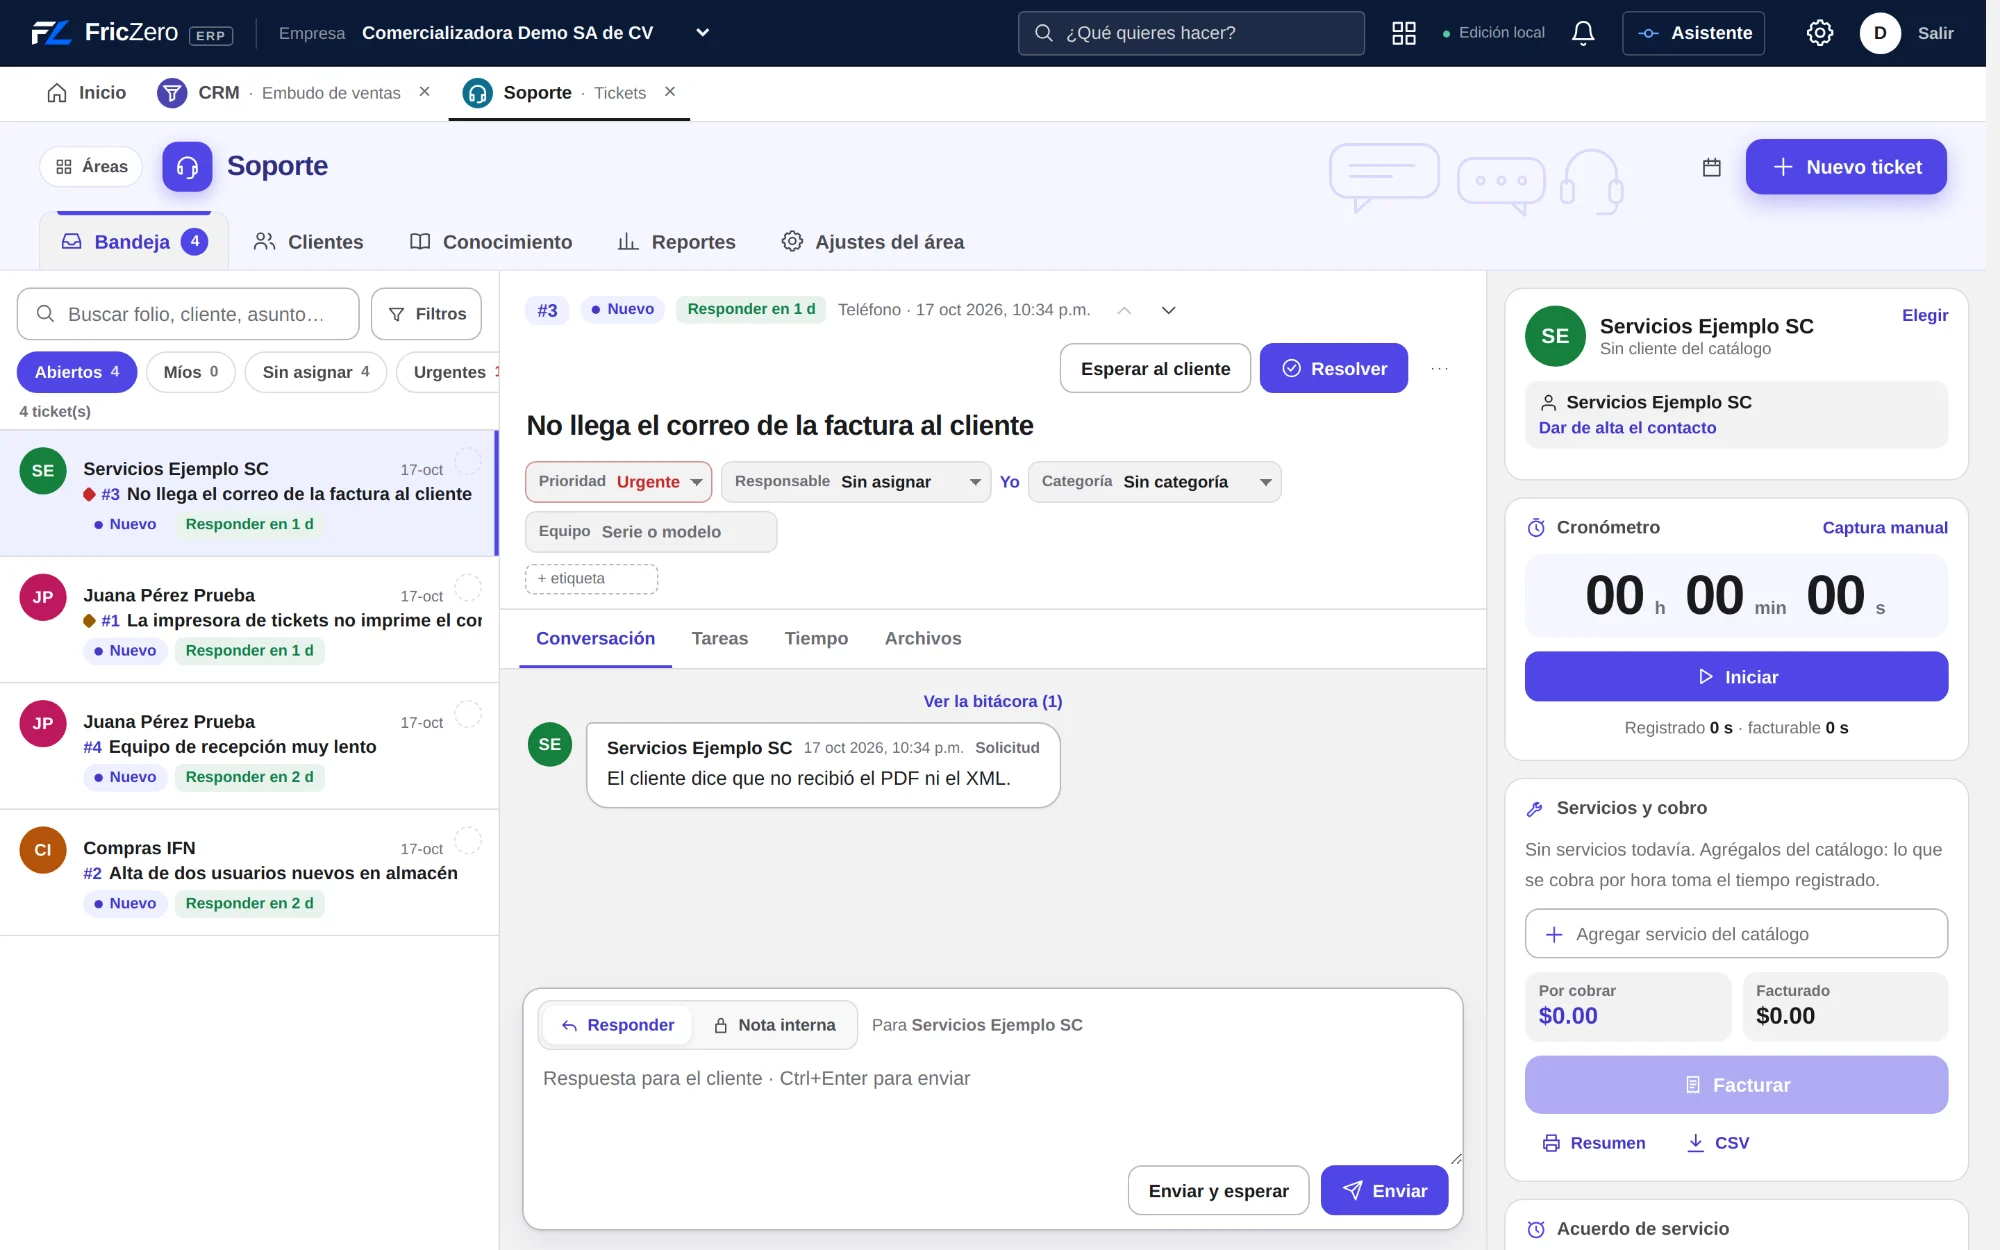Open the Filtros filter button

[x=426, y=314]
